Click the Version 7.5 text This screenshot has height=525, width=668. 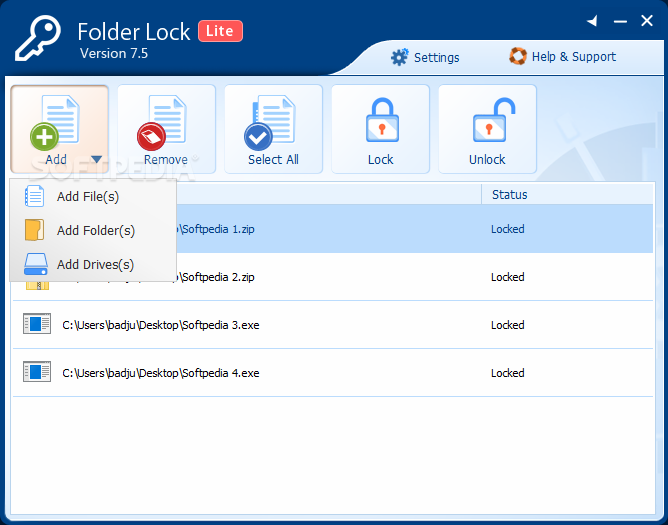click(x=114, y=54)
